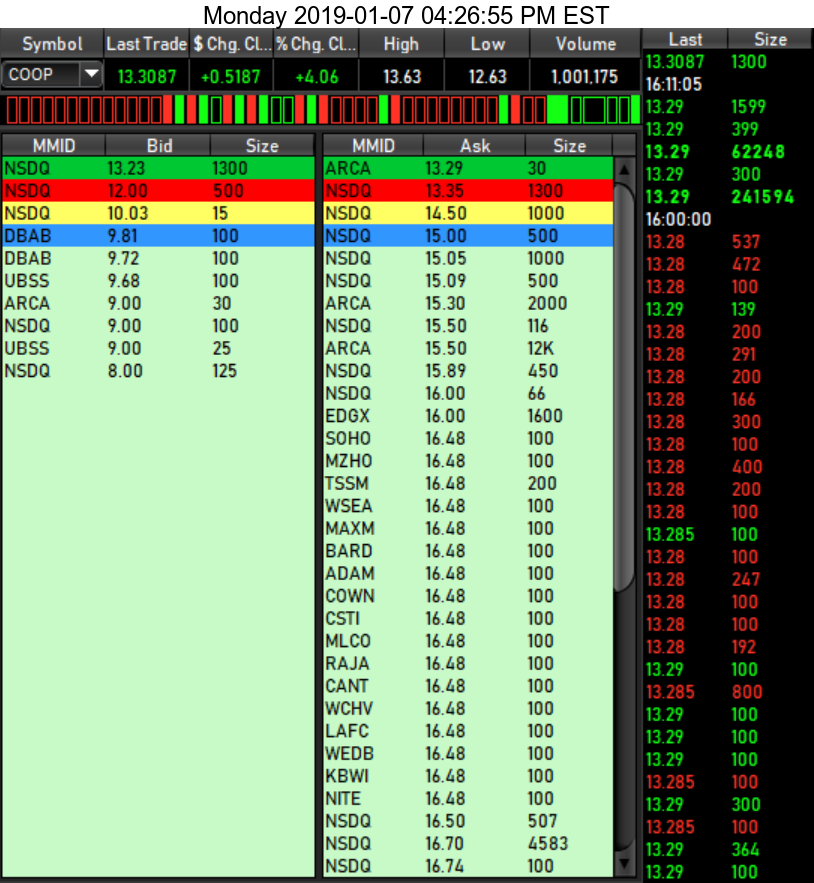Click the ask-side MMID column header
The image size is (814, 883).
point(373,146)
